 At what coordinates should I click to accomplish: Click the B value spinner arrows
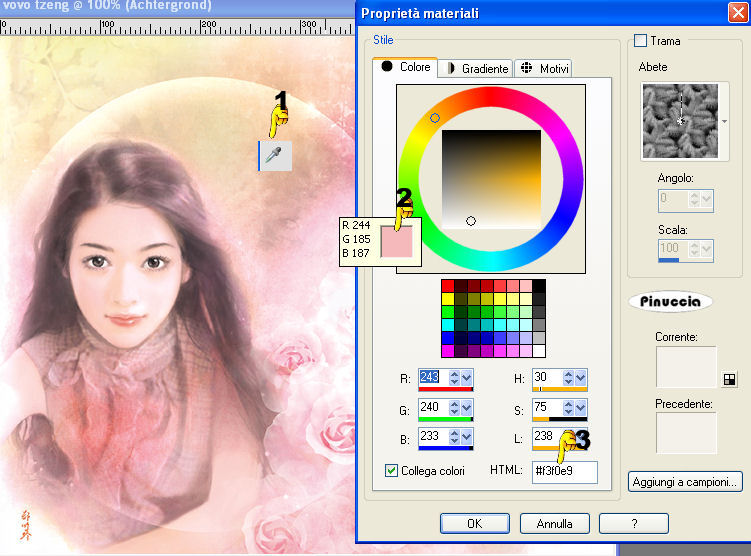[455, 437]
